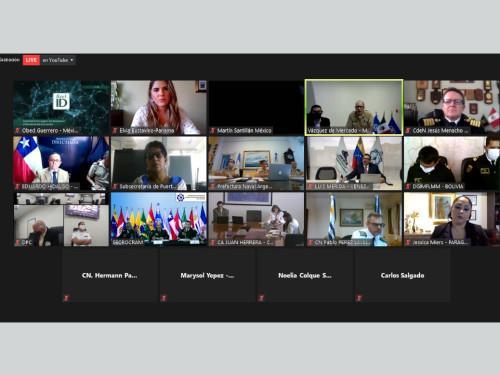Select the tile showing many country flags

pos(159,219)
